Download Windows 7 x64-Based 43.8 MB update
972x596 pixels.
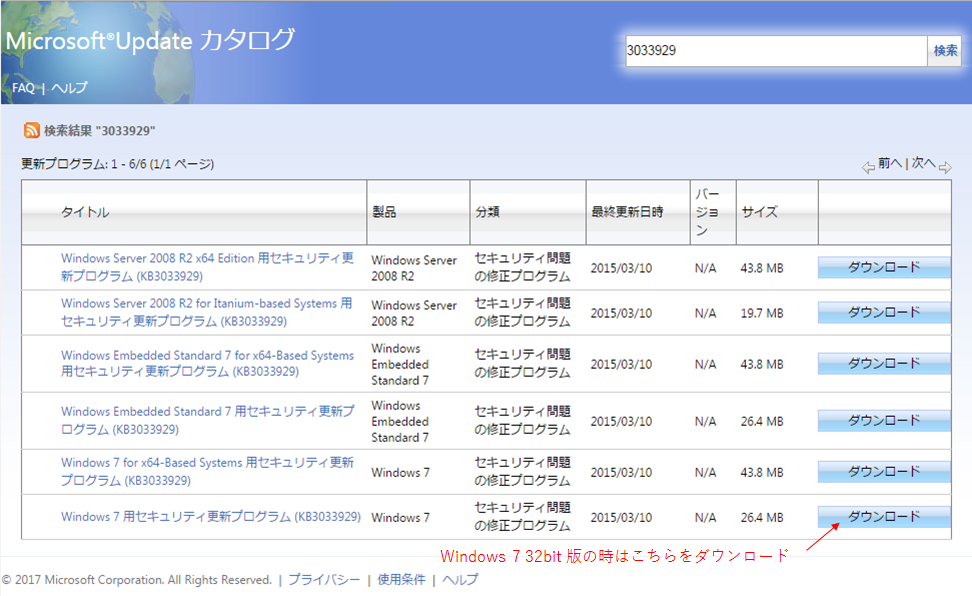point(884,471)
